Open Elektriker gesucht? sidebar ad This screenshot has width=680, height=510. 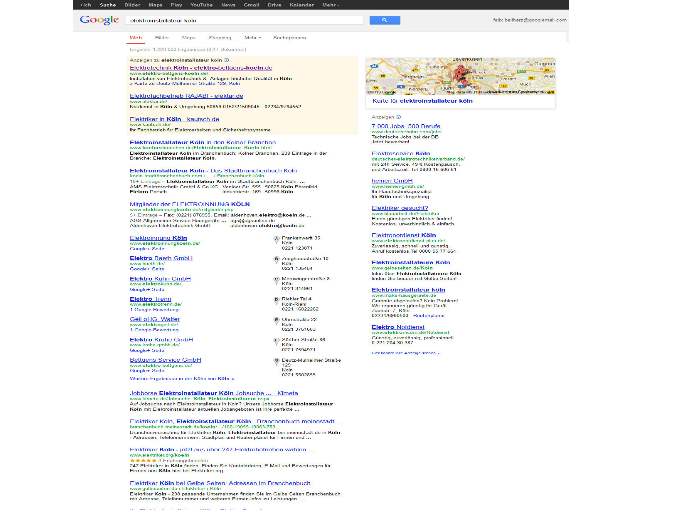pos(400,208)
